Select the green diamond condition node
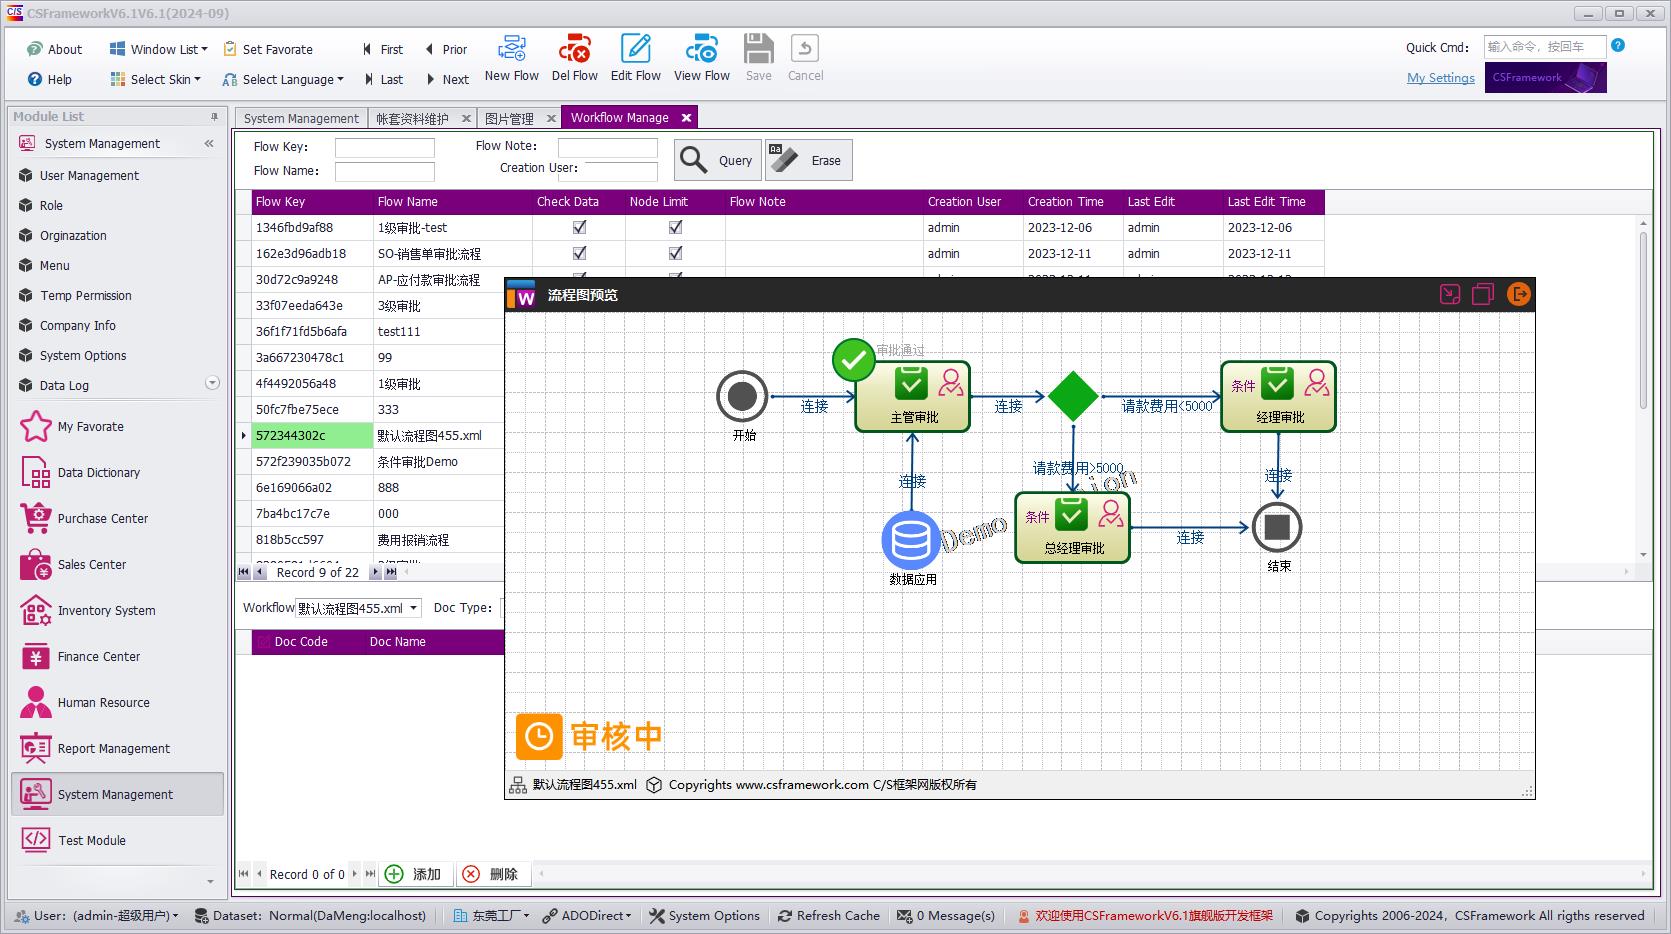This screenshot has height=934, width=1671. point(1073,397)
